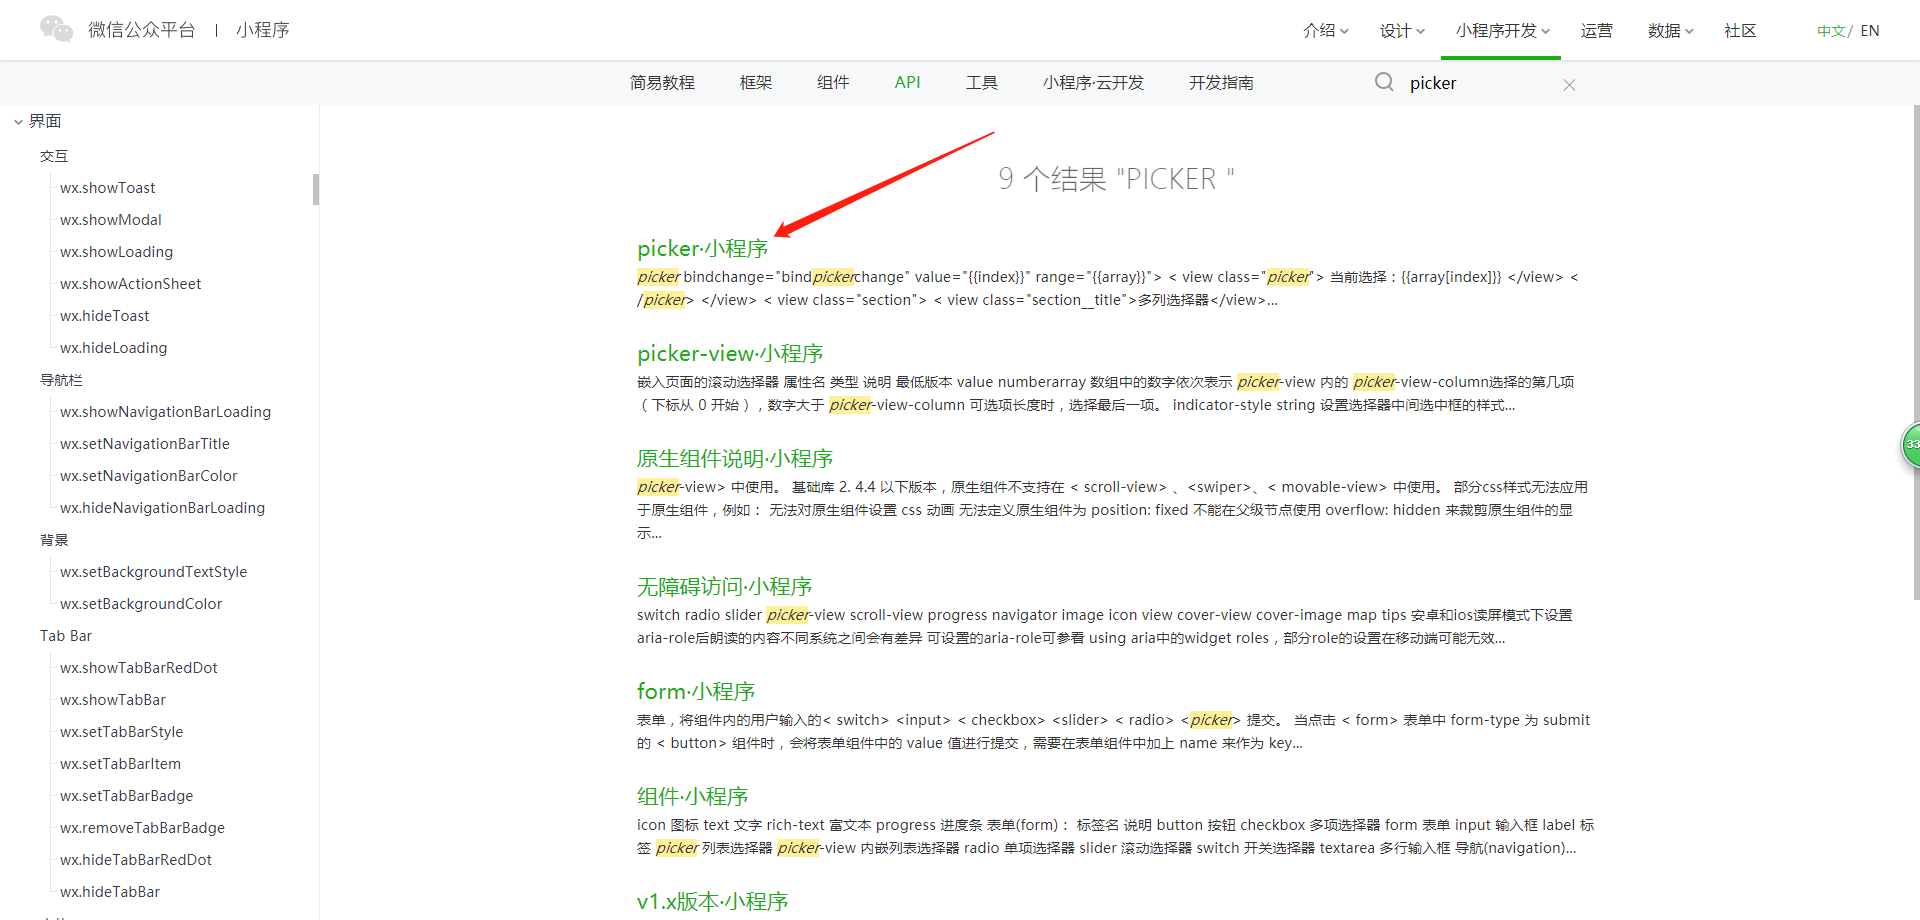The height and width of the screenshot is (920, 1920).
Task: Open the 设计 dropdown menu
Action: pos(1402,31)
